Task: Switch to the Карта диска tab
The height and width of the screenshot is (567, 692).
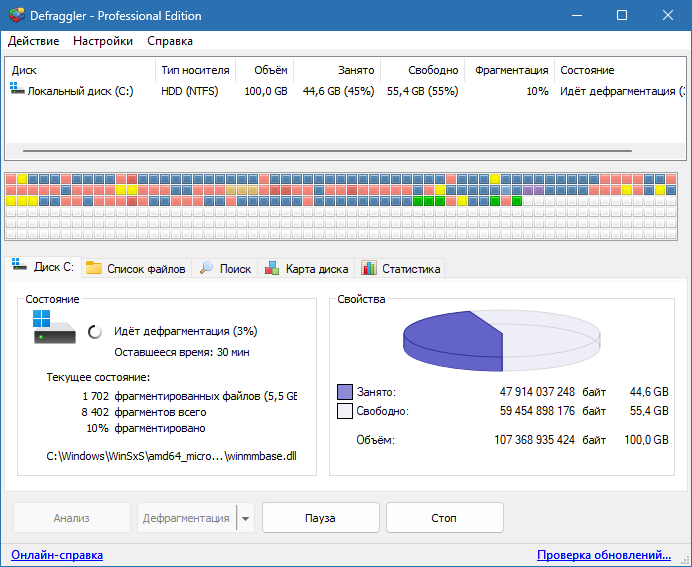Action: [x=306, y=268]
